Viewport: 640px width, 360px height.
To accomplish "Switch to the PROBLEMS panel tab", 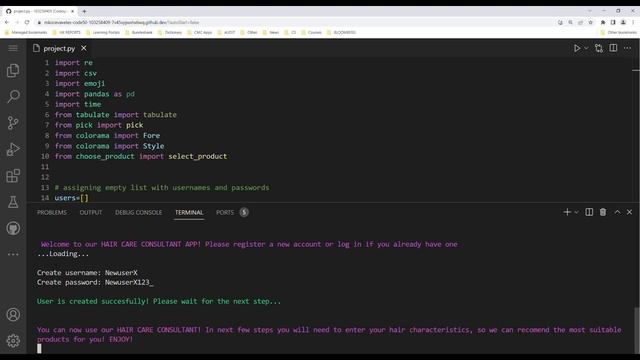I will (x=51, y=212).
